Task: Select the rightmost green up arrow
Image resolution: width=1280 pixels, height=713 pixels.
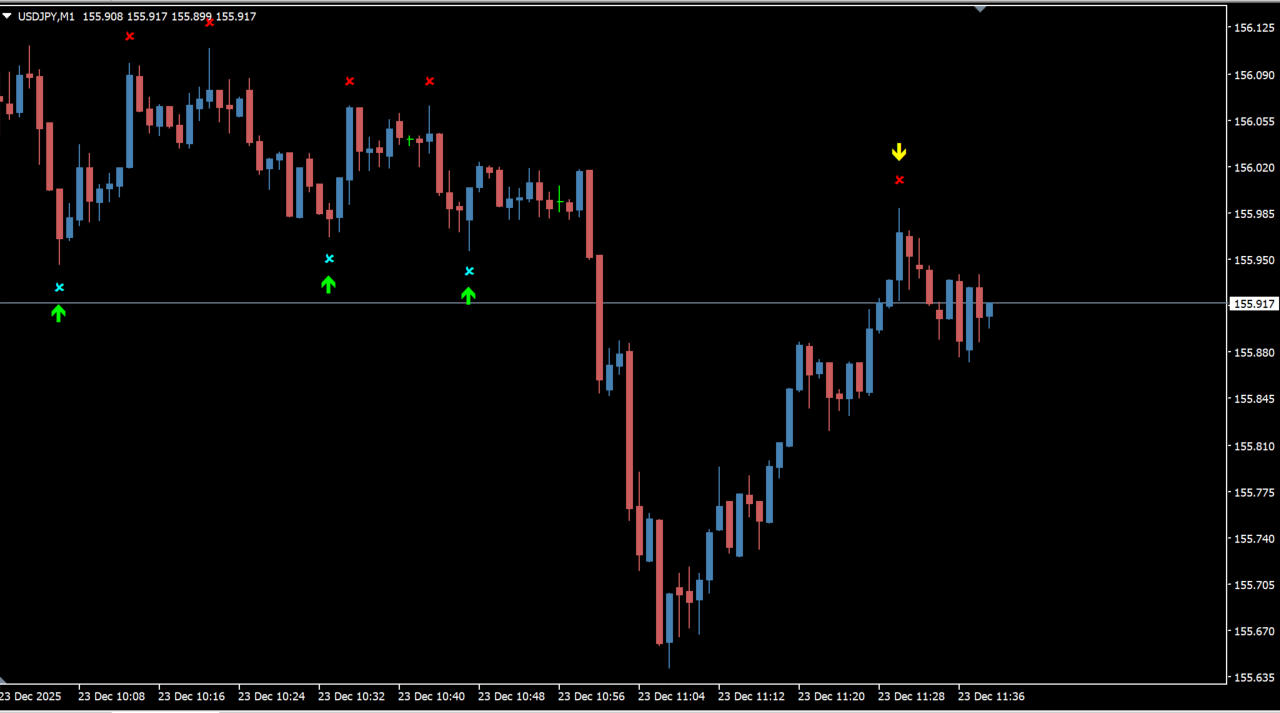Action: click(468, 295)
